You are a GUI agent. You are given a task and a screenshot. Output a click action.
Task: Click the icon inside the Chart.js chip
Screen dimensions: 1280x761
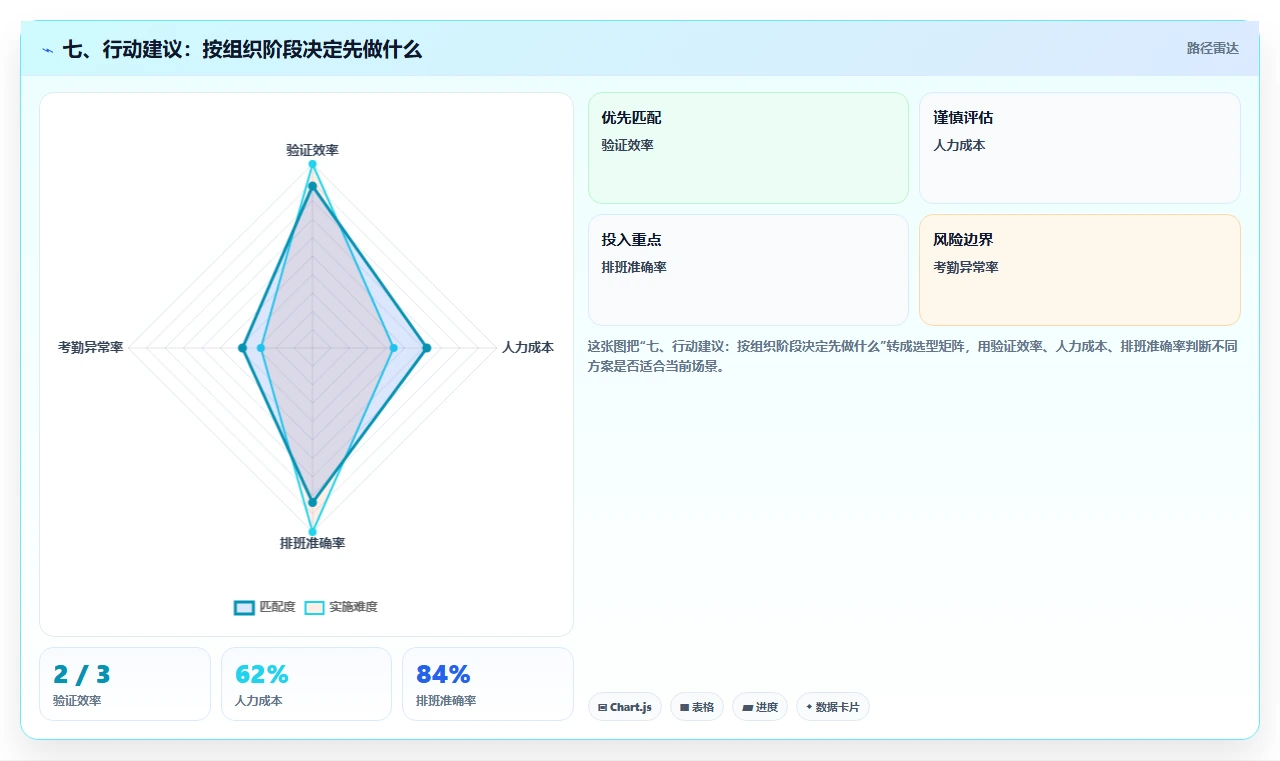pyautogui.click(x=602, y=707)
